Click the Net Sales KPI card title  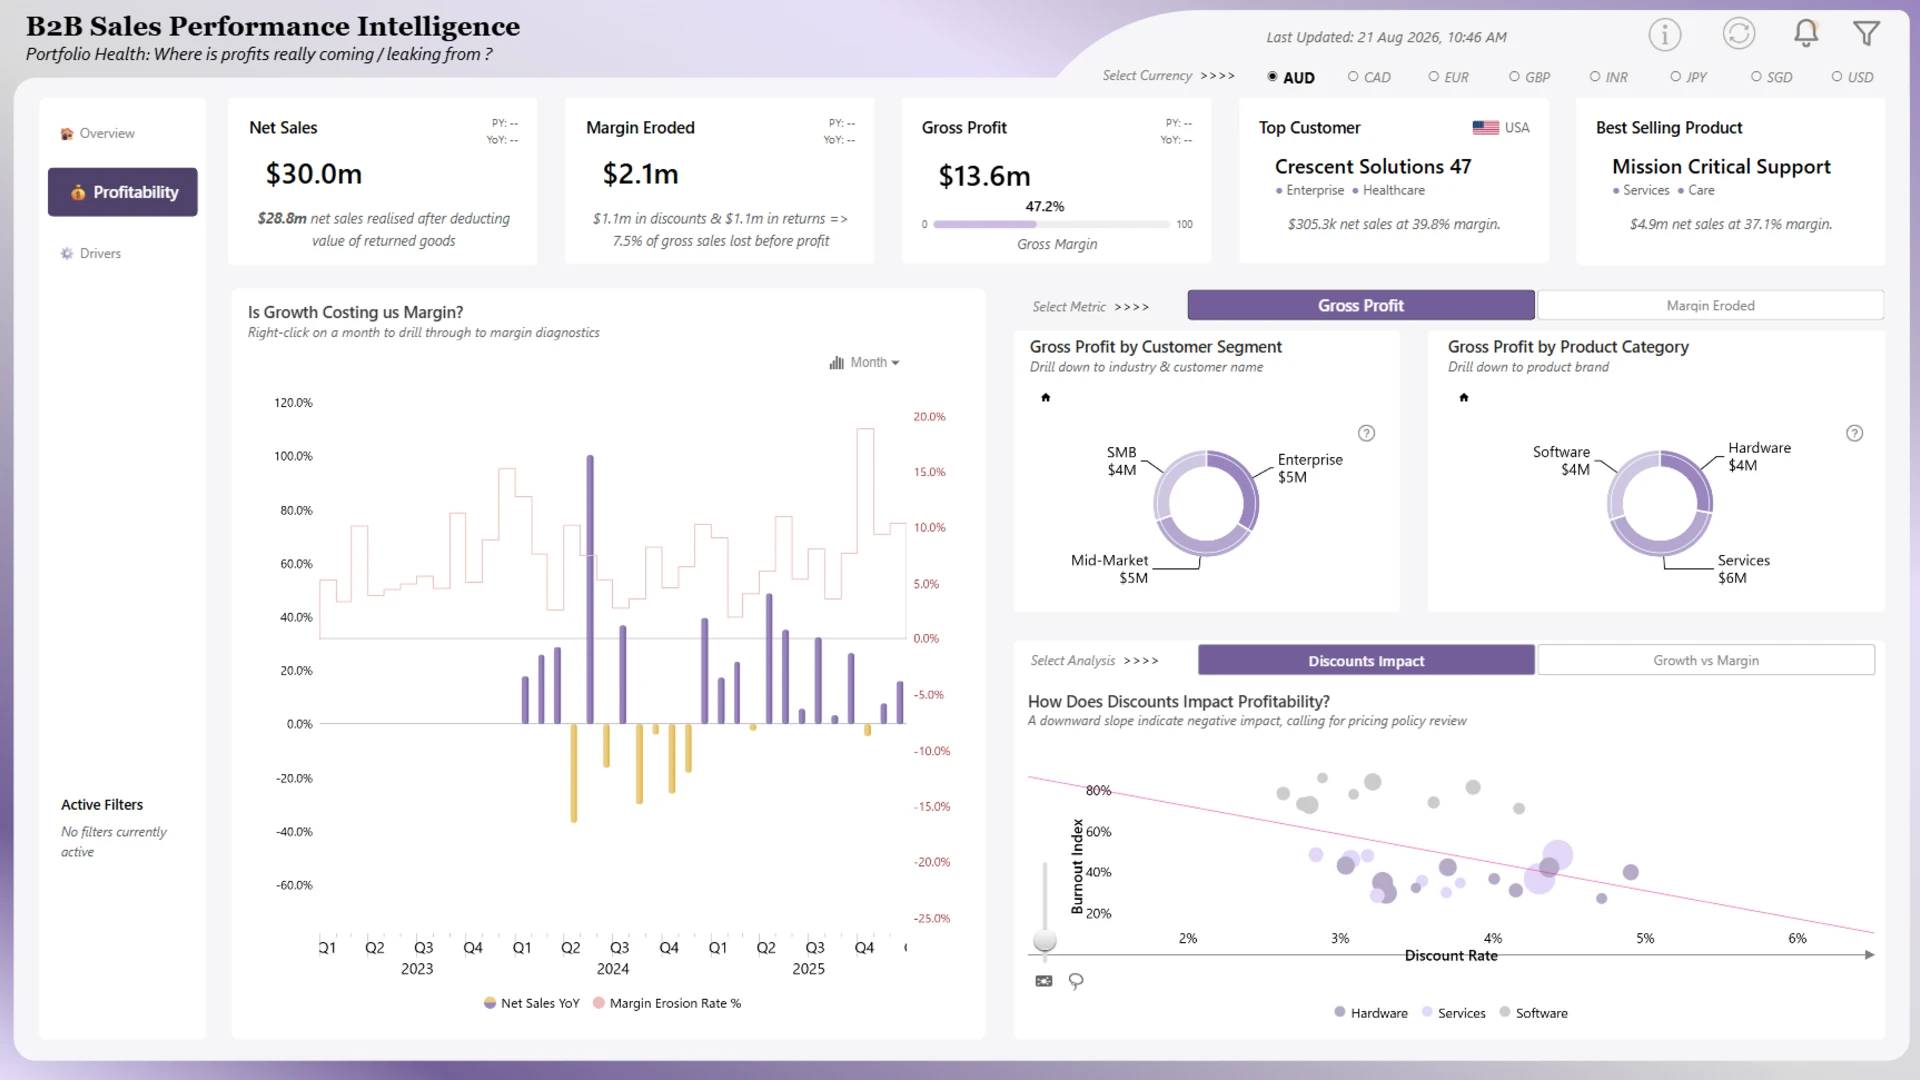click(283, 128)
